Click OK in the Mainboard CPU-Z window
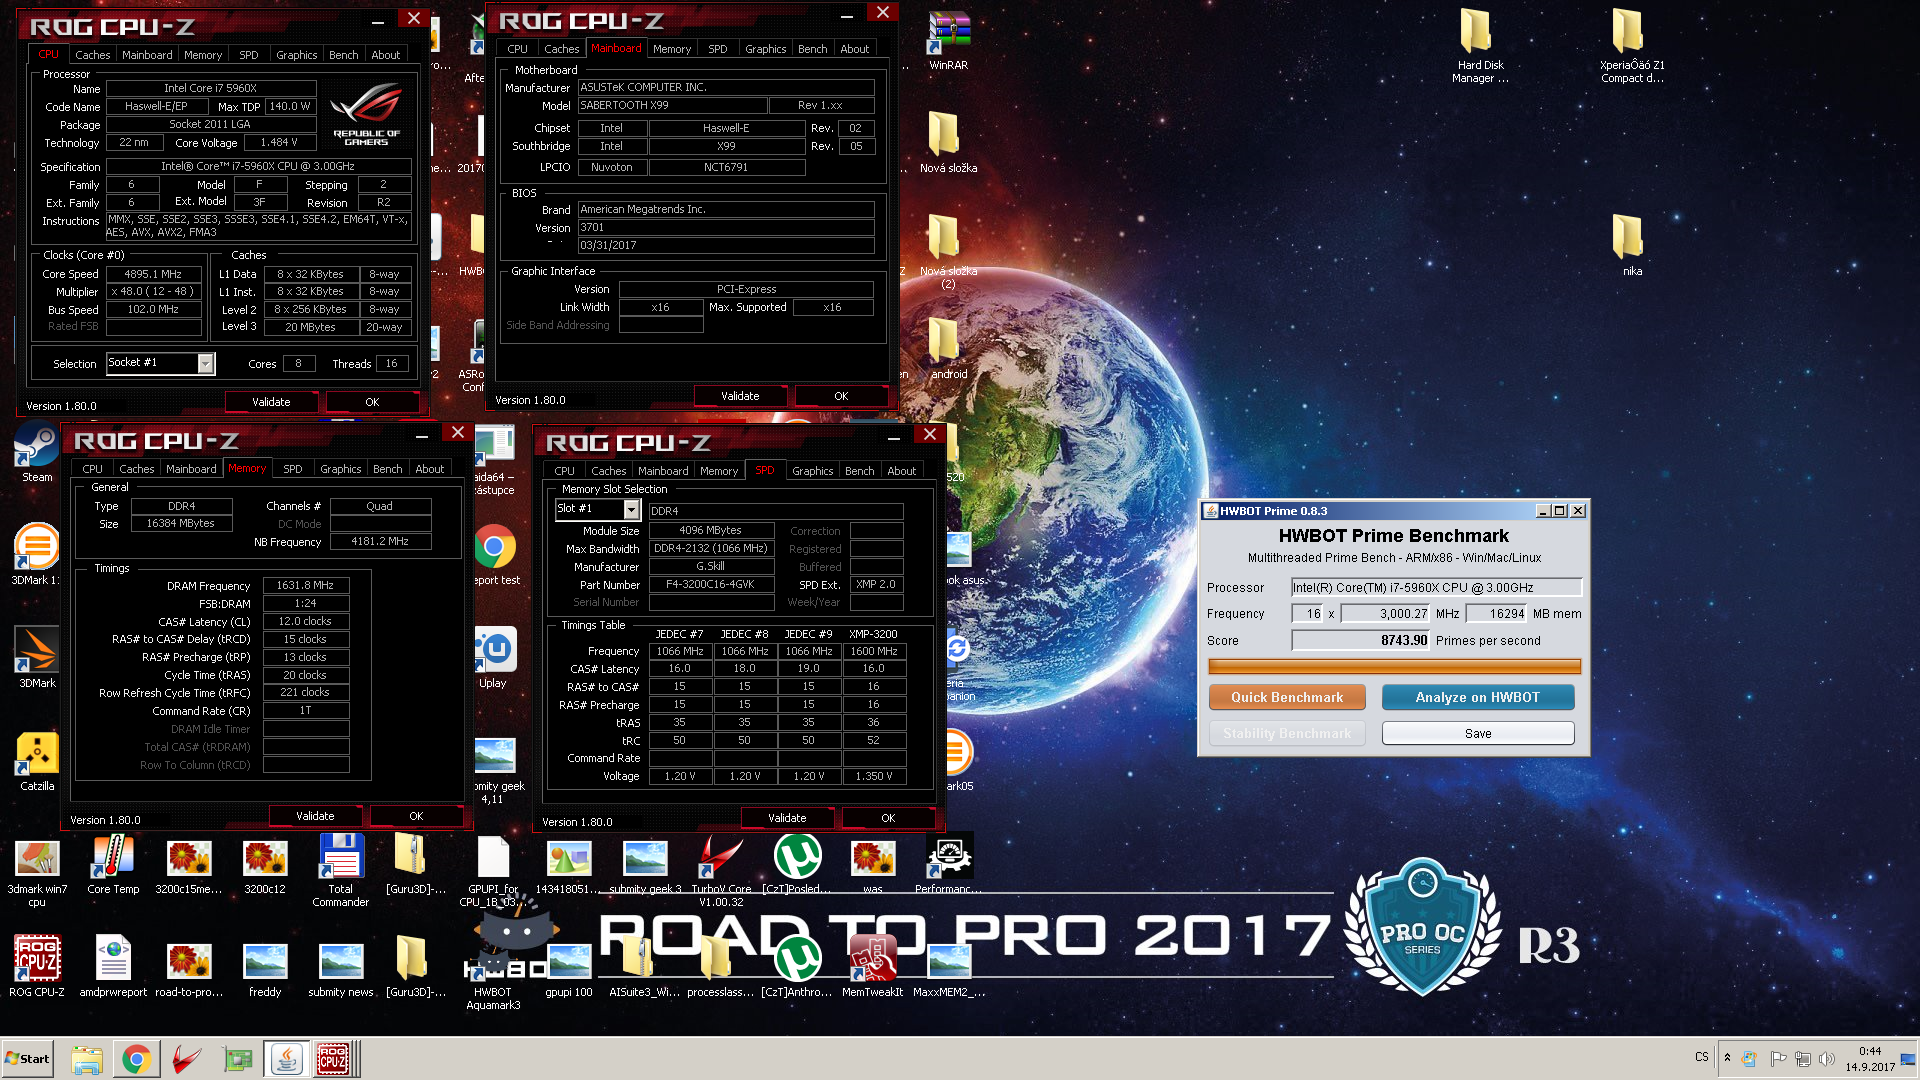1920x1080 pixels. (x=841, y=396)
